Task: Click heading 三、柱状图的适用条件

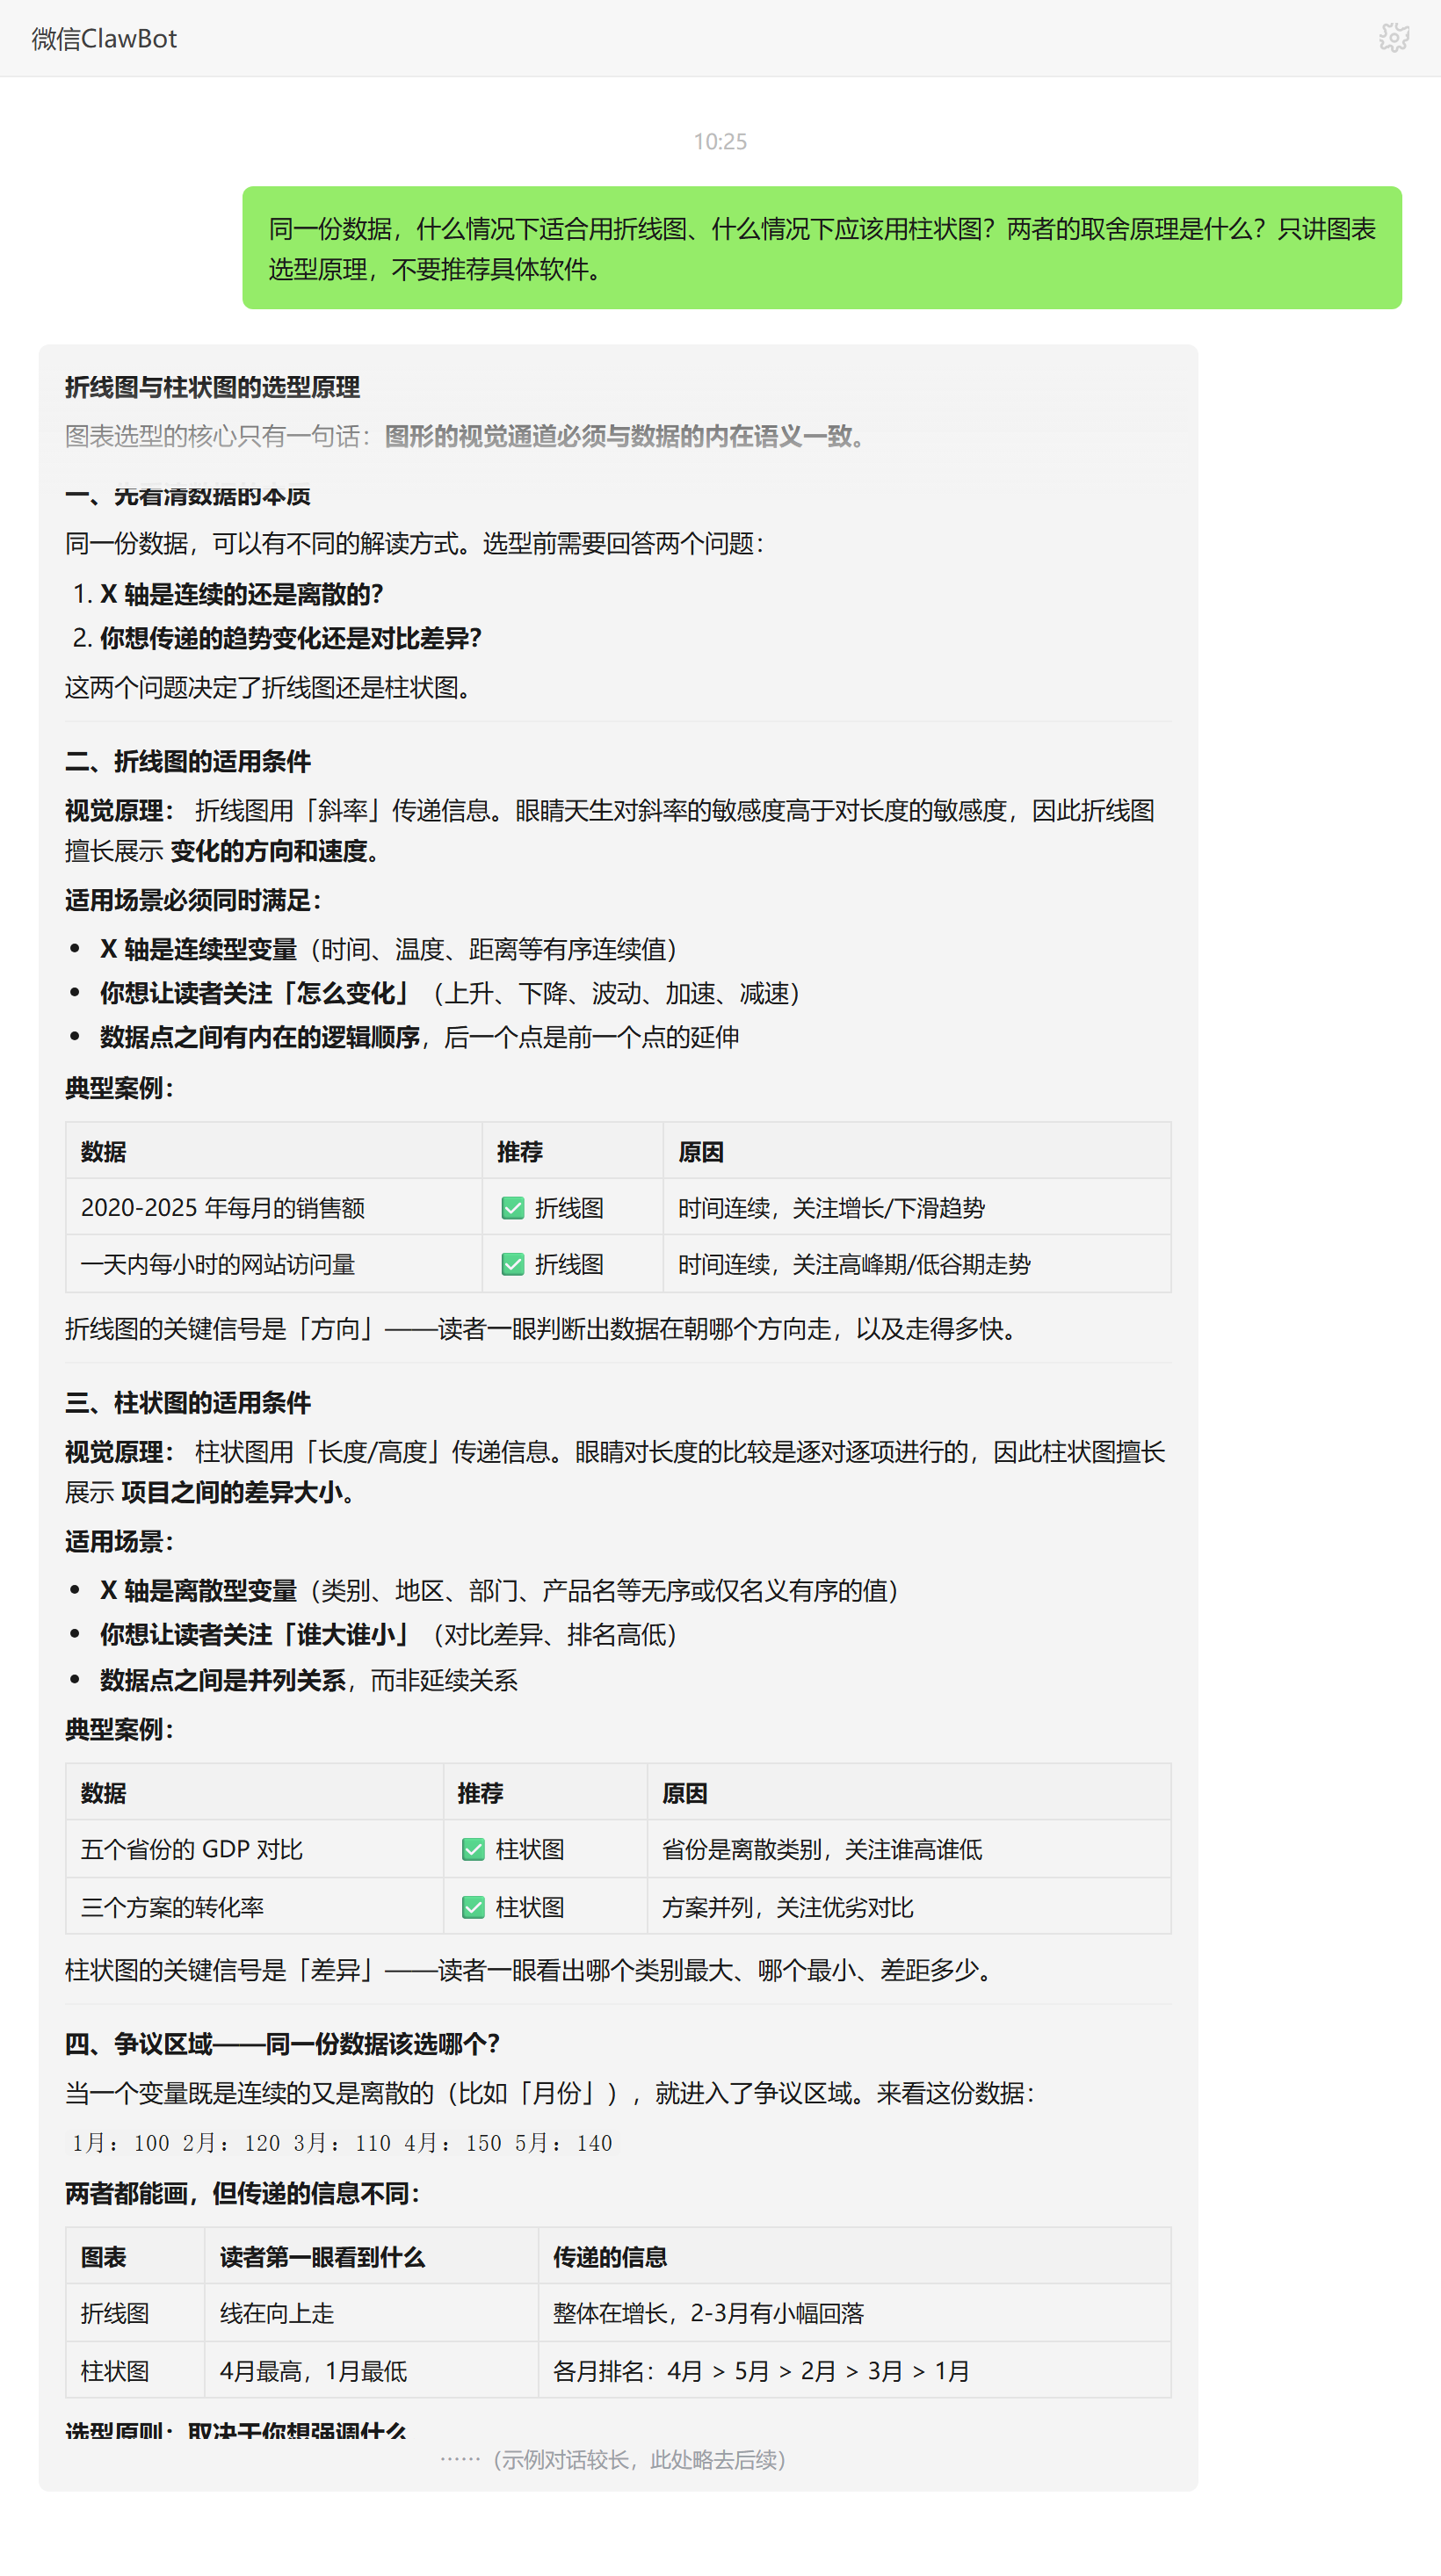Action: (x=188, y=1402)
